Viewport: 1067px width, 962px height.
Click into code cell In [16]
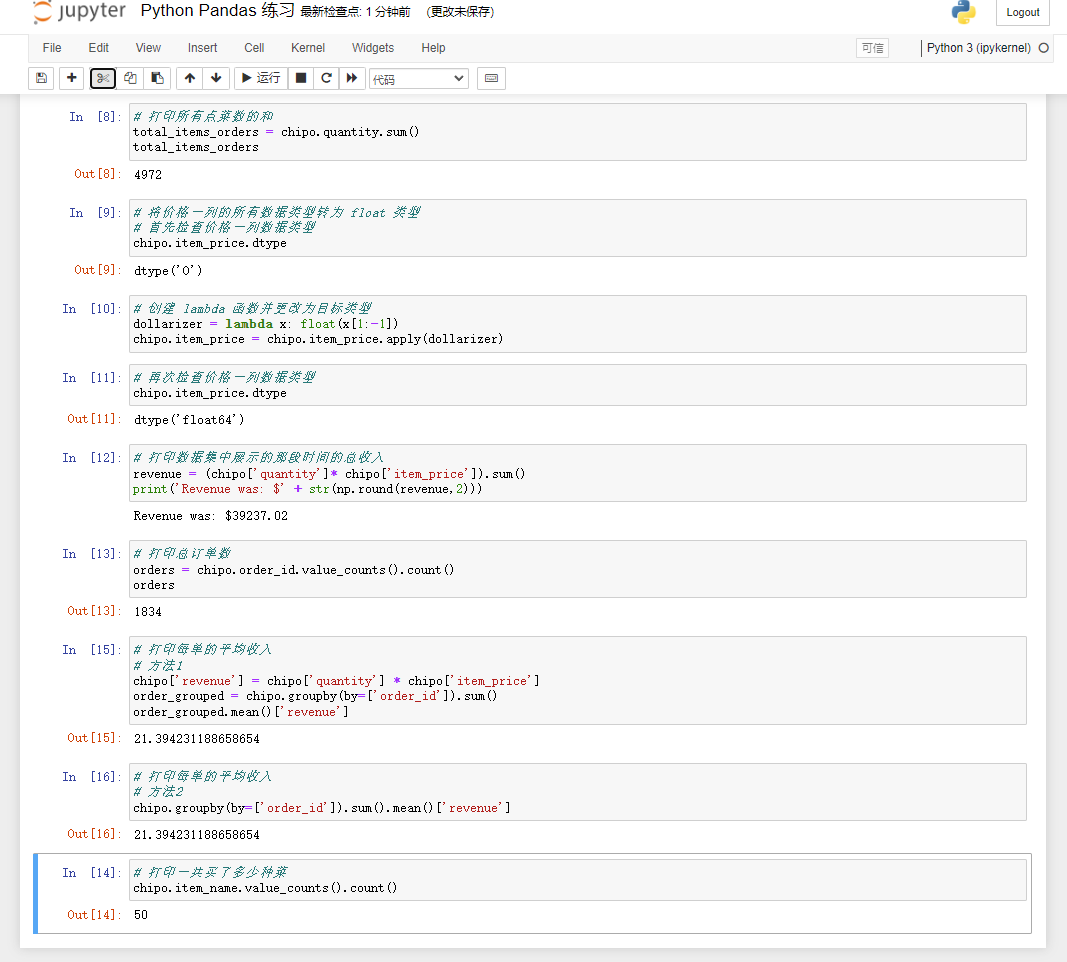pyautogui.click(x=578, y=792)
